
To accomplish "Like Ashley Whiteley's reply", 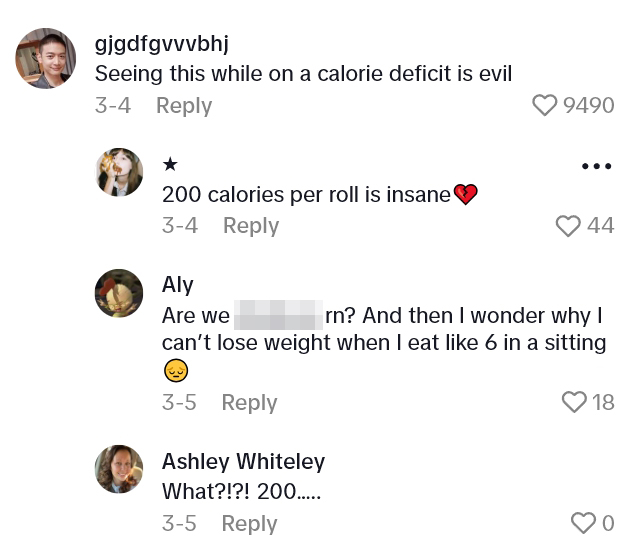I will click(582, 522).
